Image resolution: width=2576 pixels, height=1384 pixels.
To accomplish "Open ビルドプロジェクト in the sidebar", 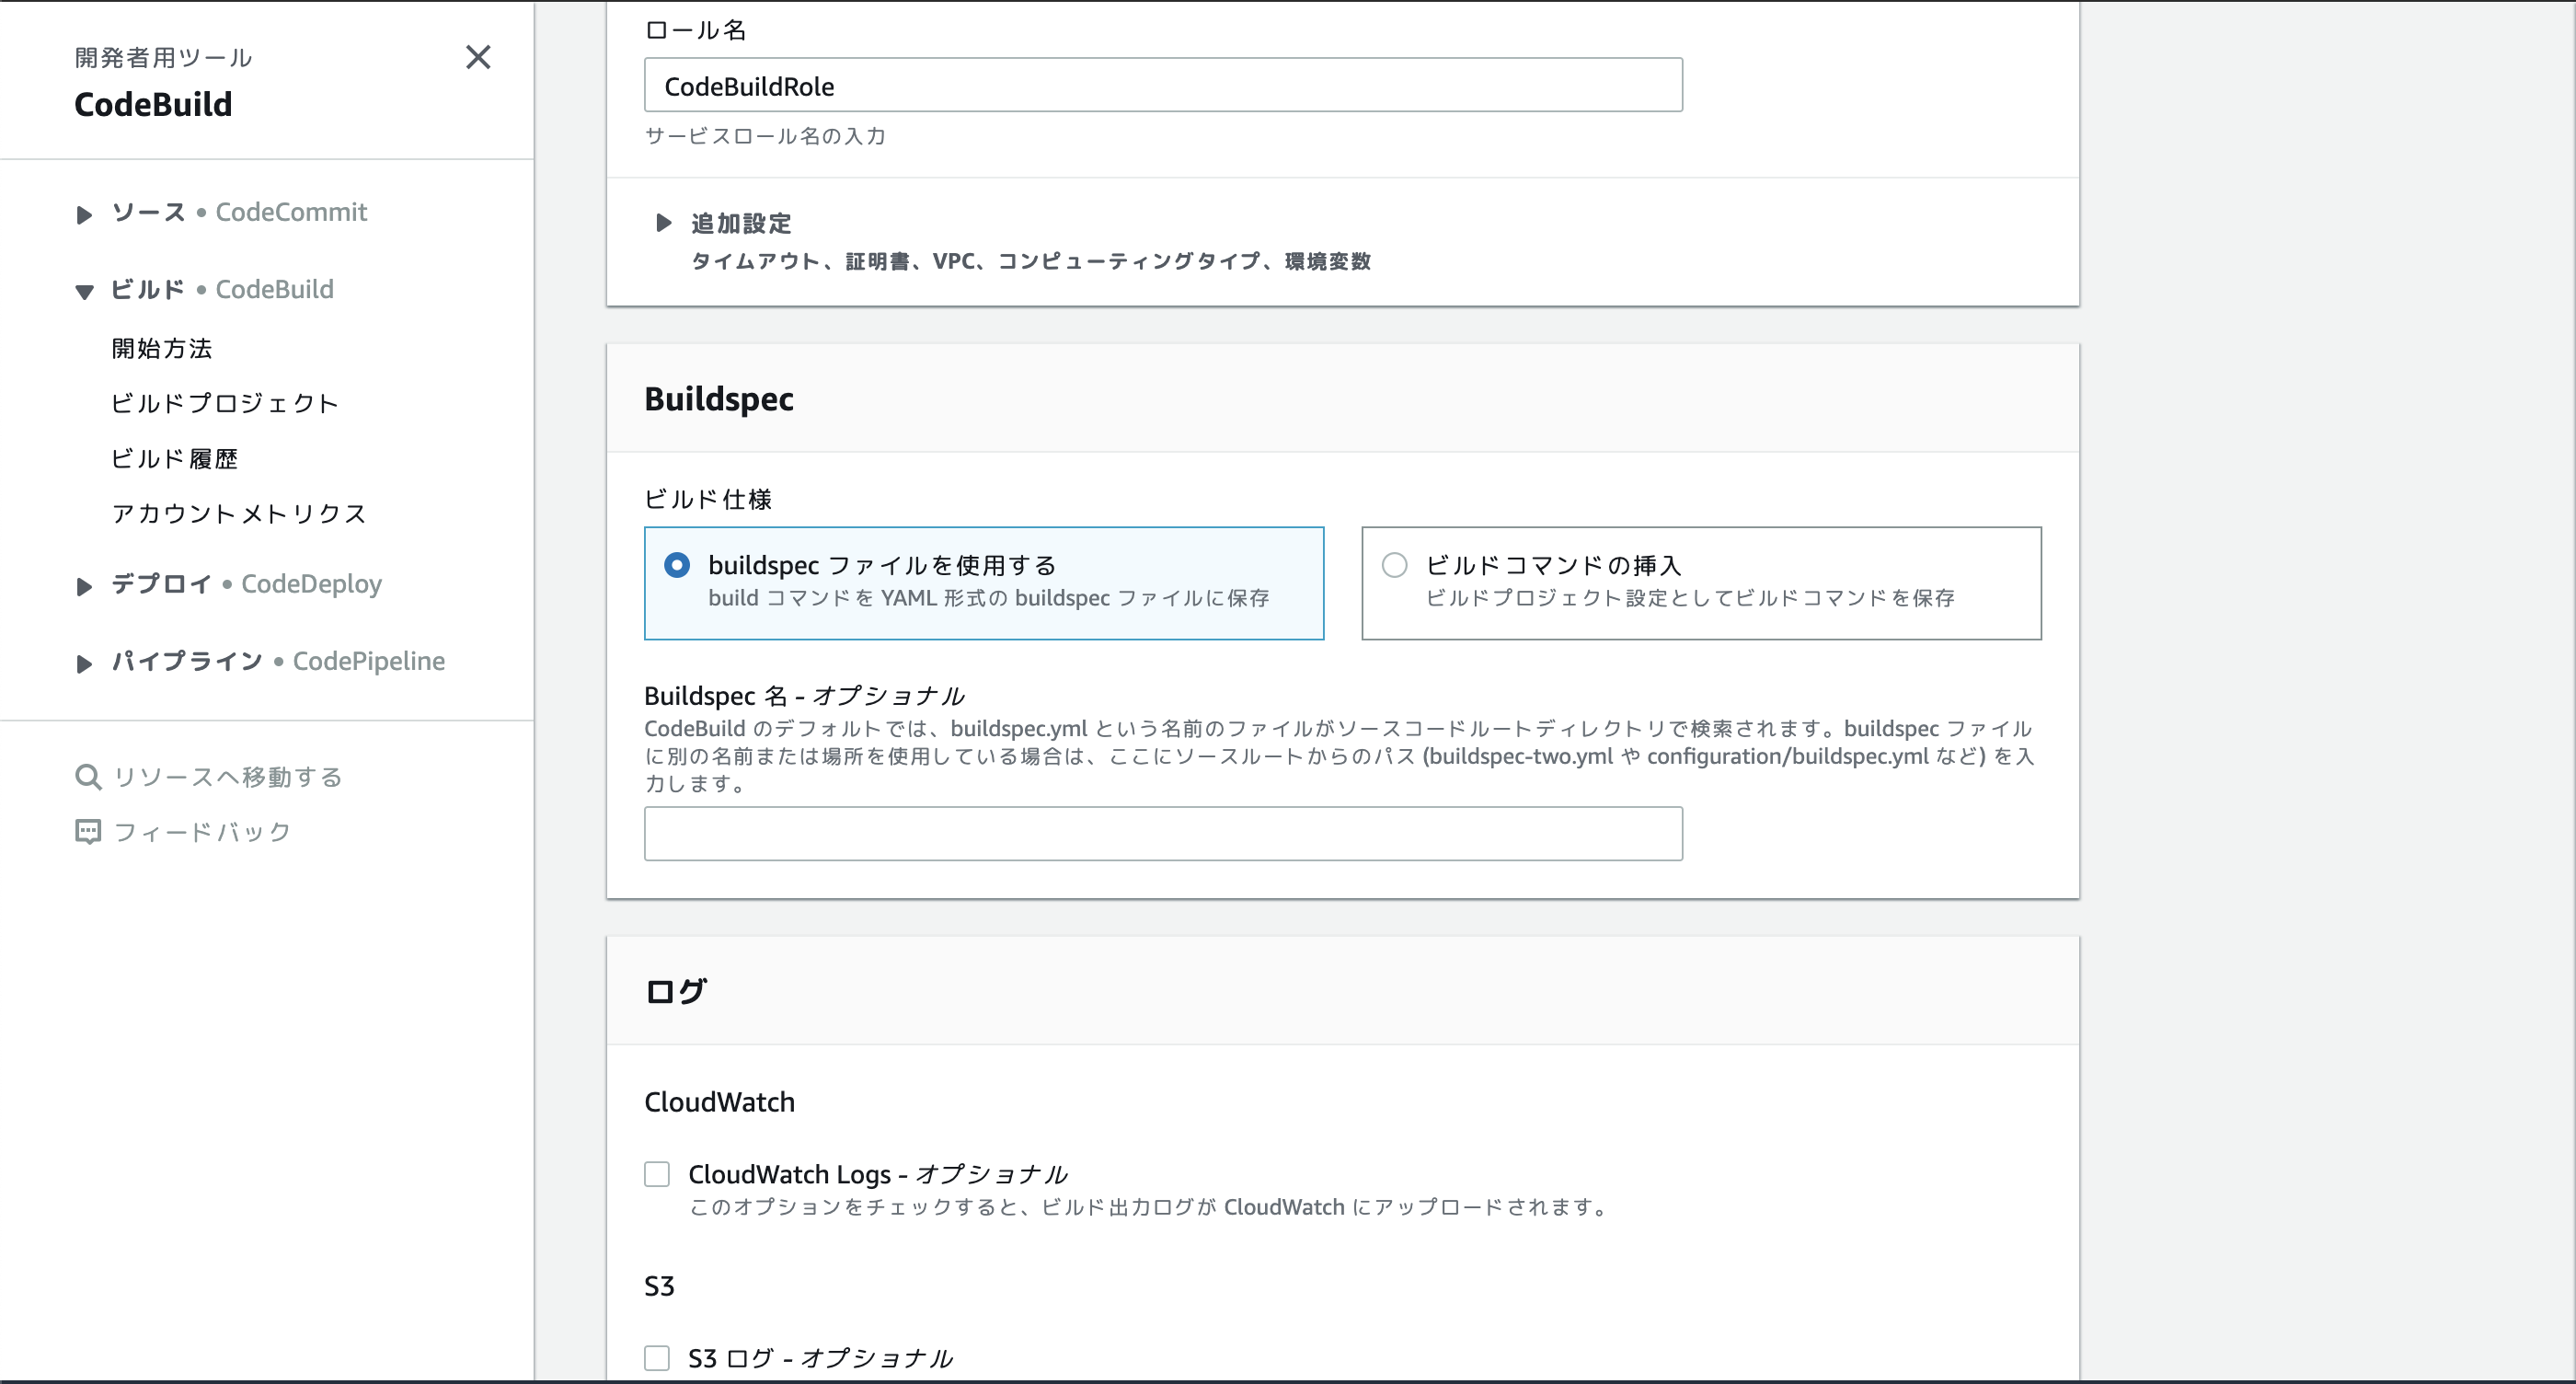I will point(225,403).
